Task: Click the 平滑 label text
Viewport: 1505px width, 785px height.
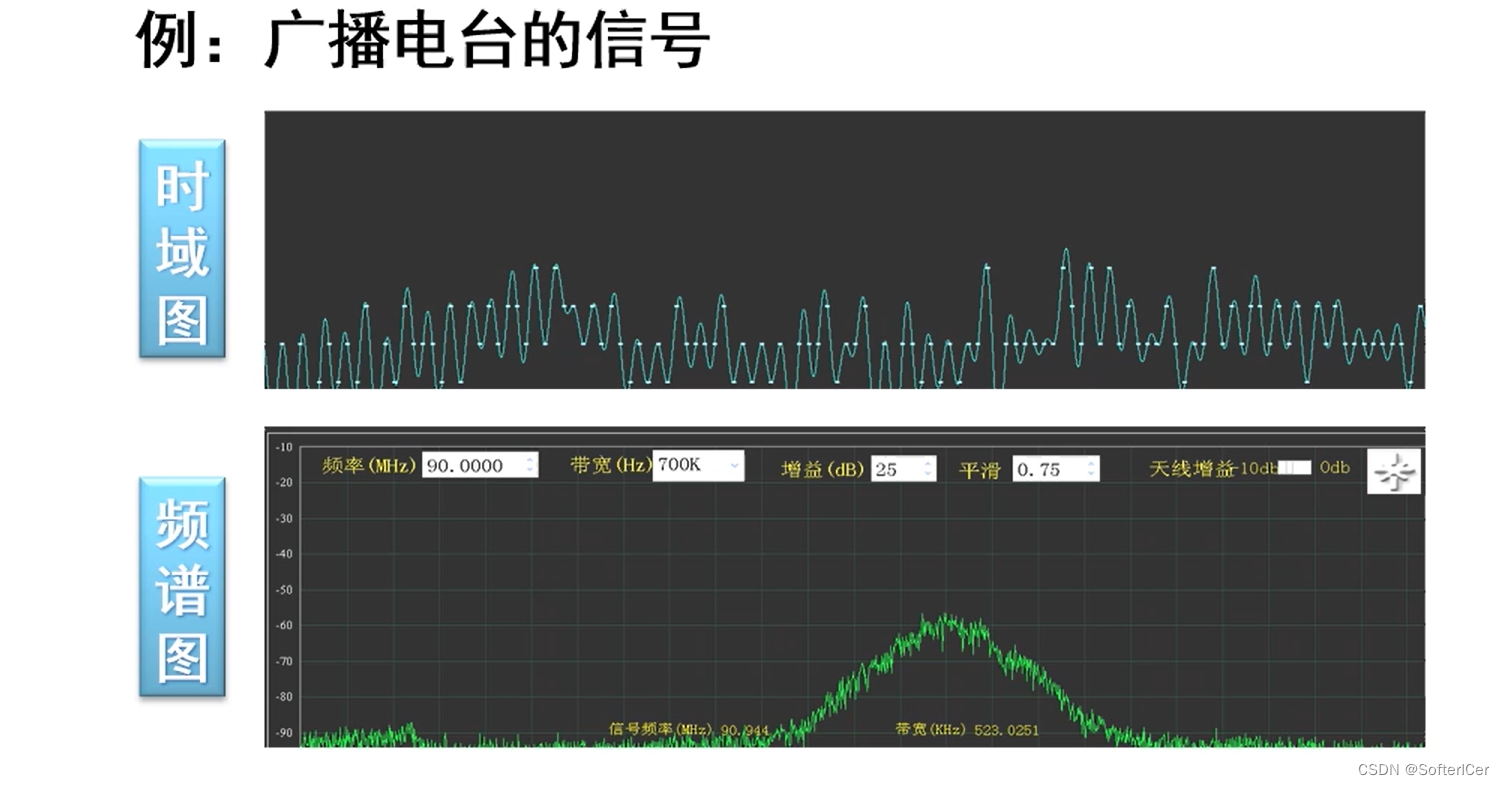Action: point(979,469)
